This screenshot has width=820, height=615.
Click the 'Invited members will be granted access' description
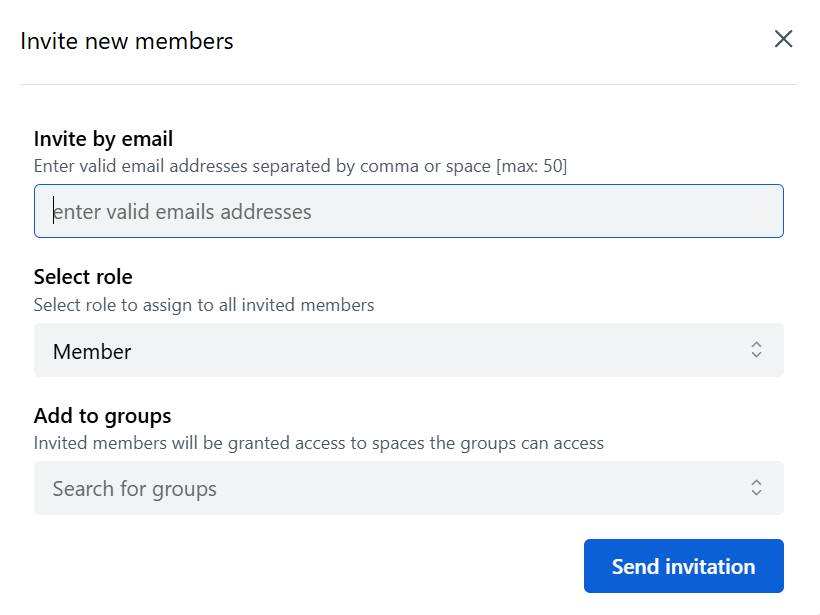coord(318,443)
